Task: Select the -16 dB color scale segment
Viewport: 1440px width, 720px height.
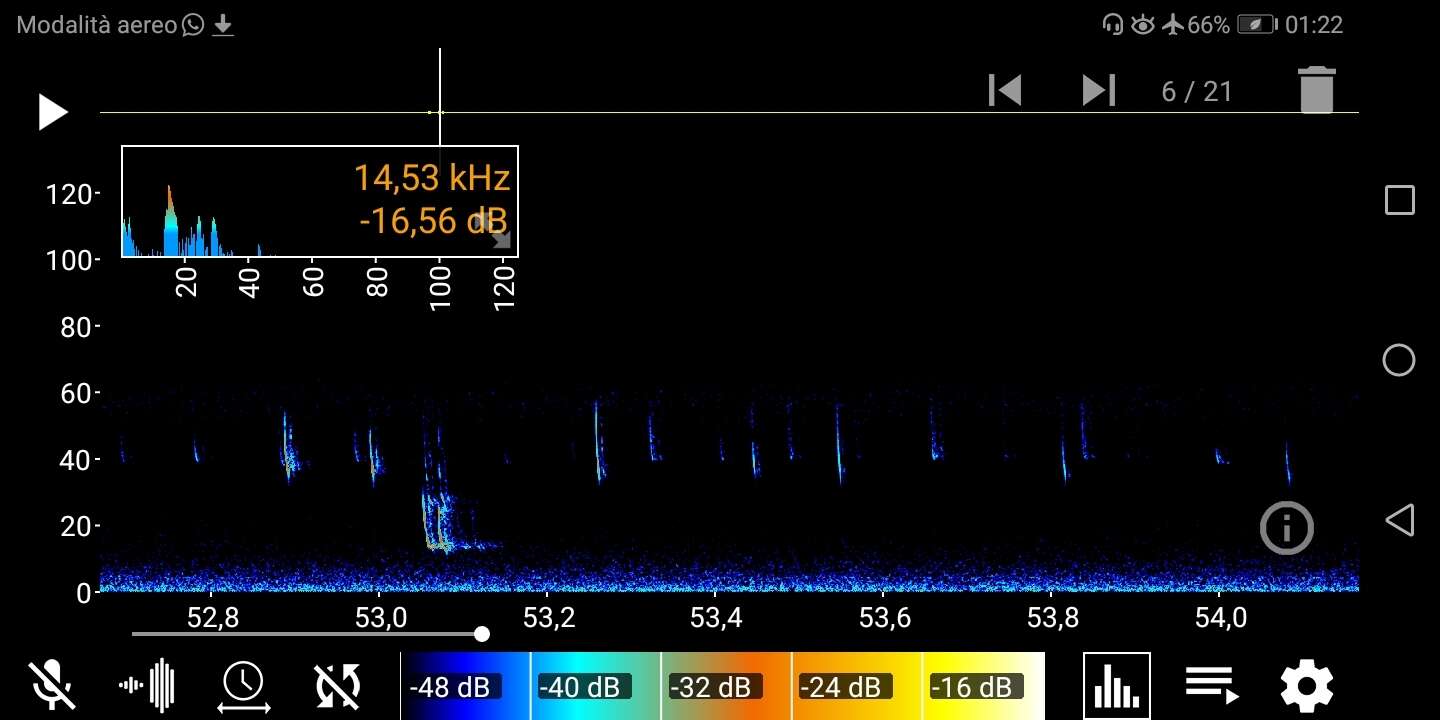Action: pos(983,686)
